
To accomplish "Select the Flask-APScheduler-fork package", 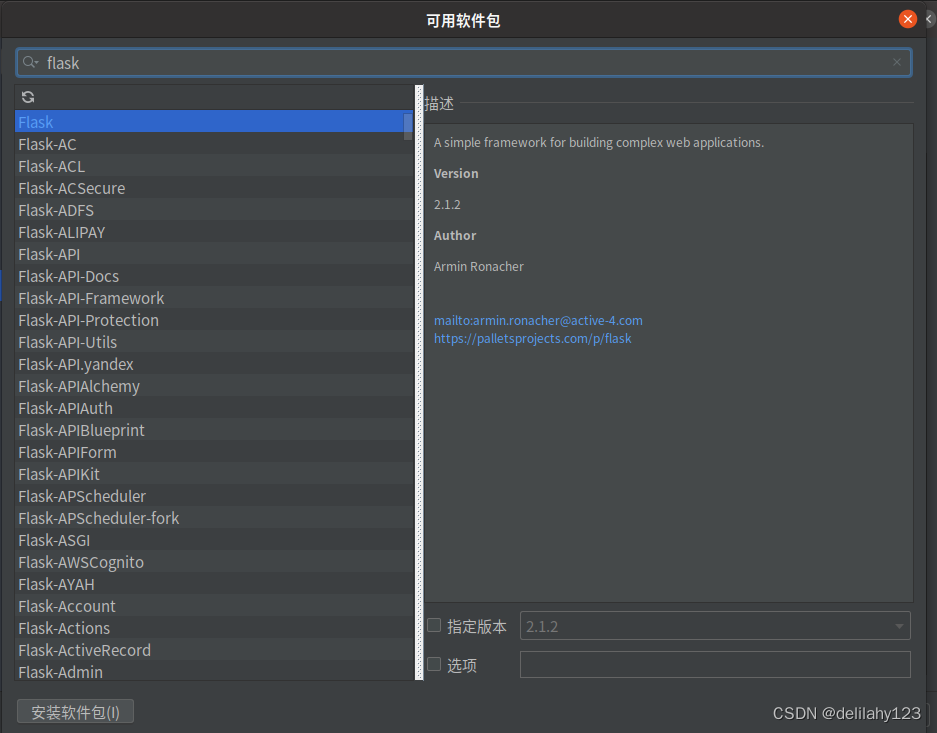I will tap(214, 518).
